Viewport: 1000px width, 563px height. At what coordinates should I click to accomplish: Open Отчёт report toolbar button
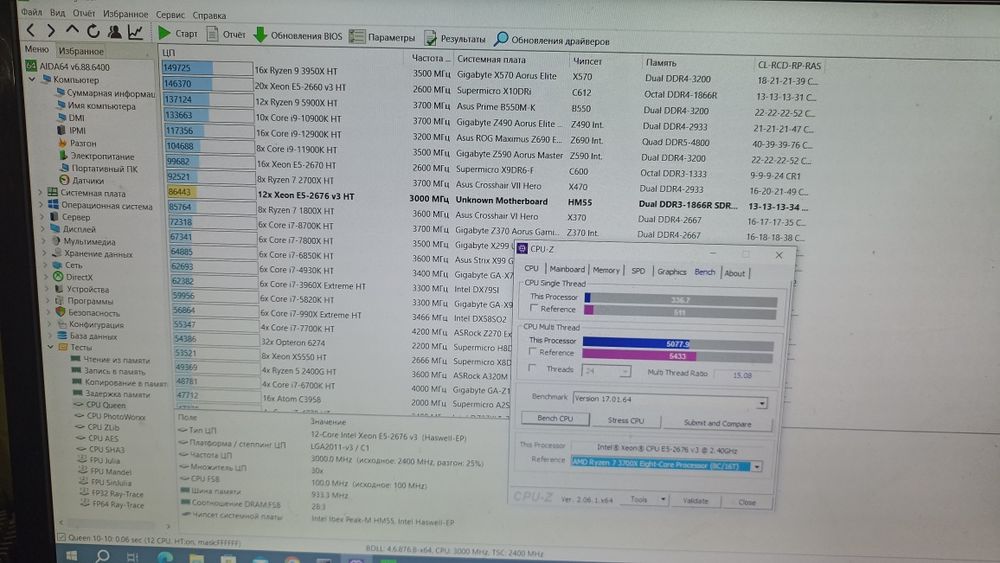(226, 34)
